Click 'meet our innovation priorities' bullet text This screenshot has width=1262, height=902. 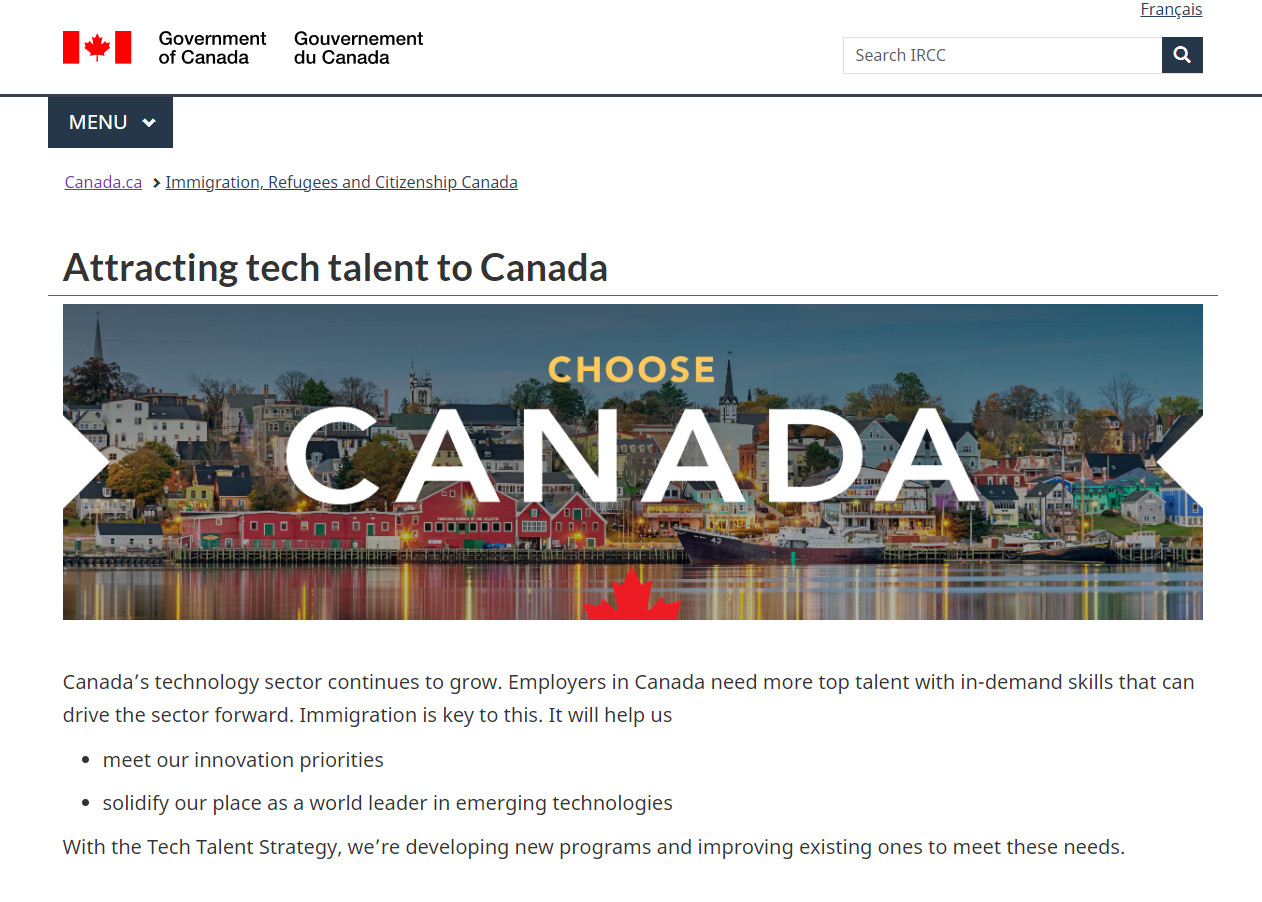coord(243,760)
